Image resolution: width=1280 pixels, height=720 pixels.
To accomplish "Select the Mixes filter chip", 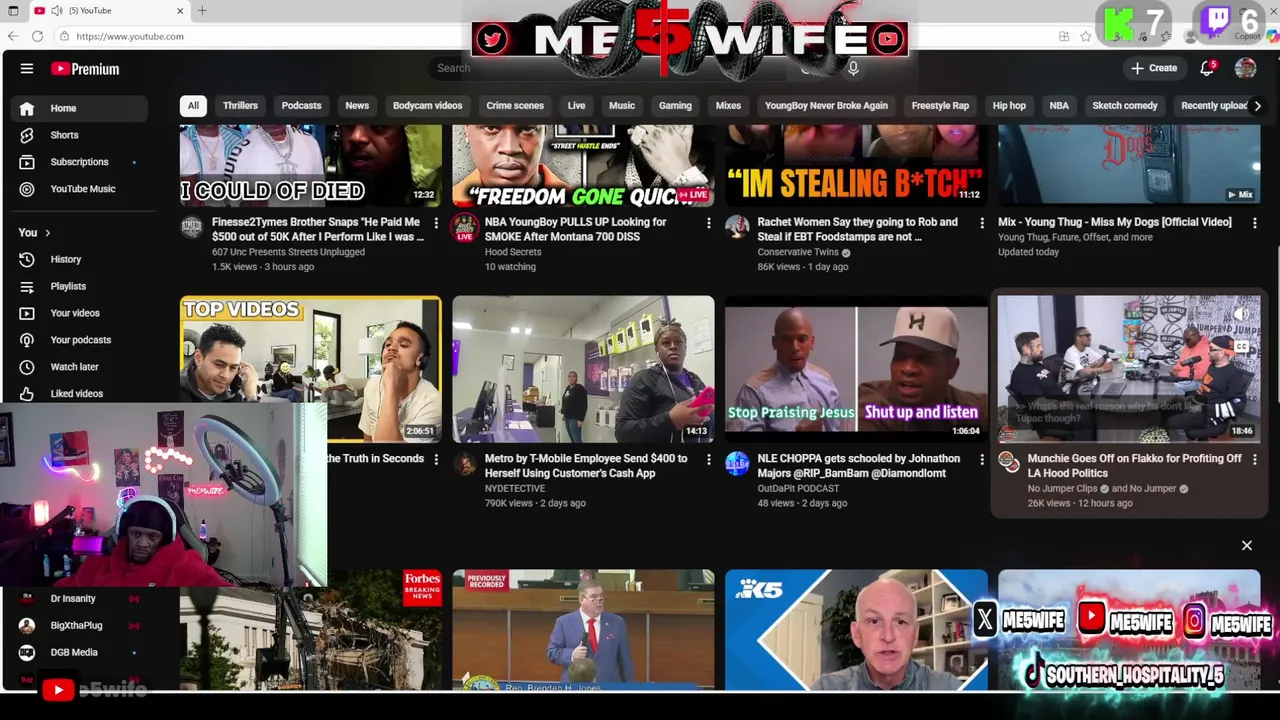I will click(x=728, y=105).
